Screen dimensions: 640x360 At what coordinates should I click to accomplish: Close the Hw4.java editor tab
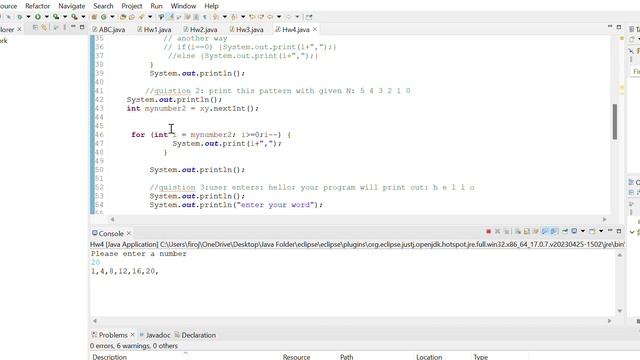coord(315,29)
